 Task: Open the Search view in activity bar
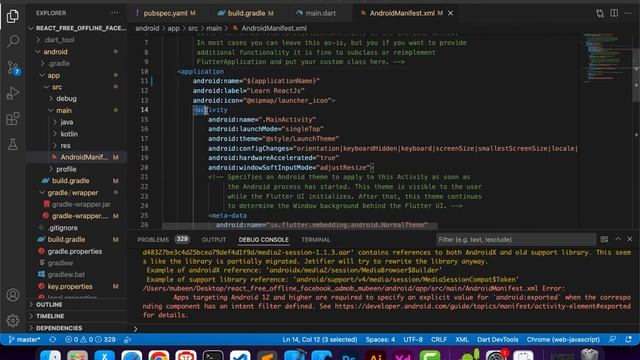(13, 41)
